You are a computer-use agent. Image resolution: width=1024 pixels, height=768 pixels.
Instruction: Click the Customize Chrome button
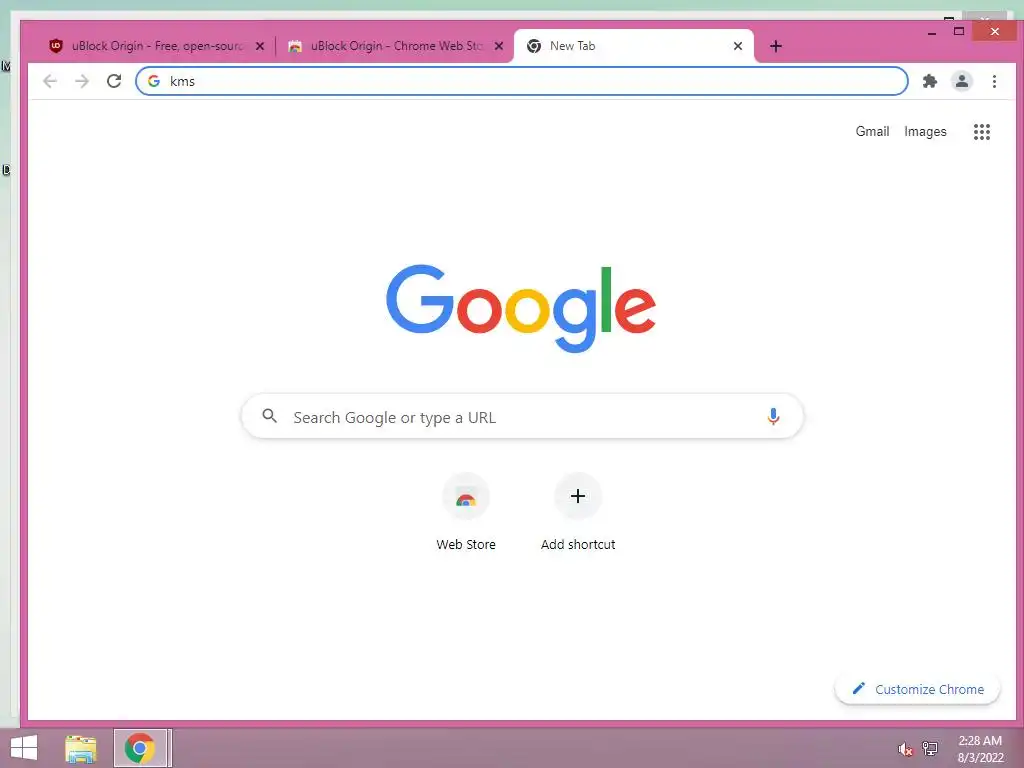click(917, 689)
